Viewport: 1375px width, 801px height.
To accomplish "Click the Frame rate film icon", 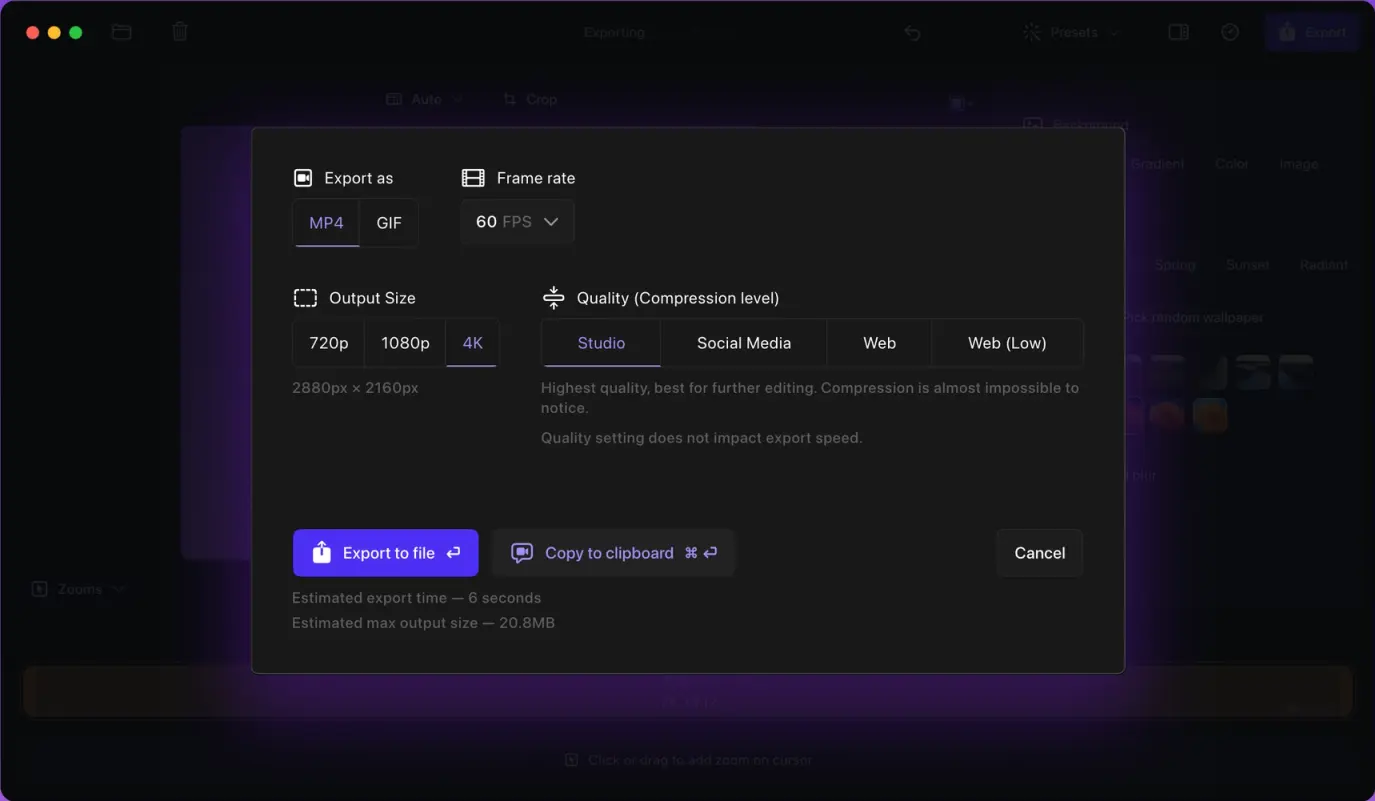I will click(473, 178).
